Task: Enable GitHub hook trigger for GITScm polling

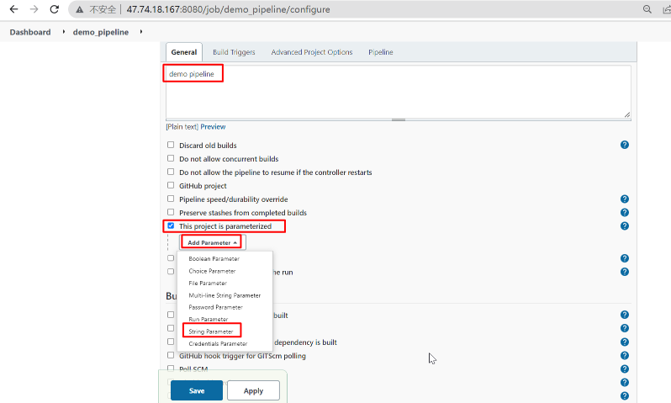Action: click(x=171, y=355)
